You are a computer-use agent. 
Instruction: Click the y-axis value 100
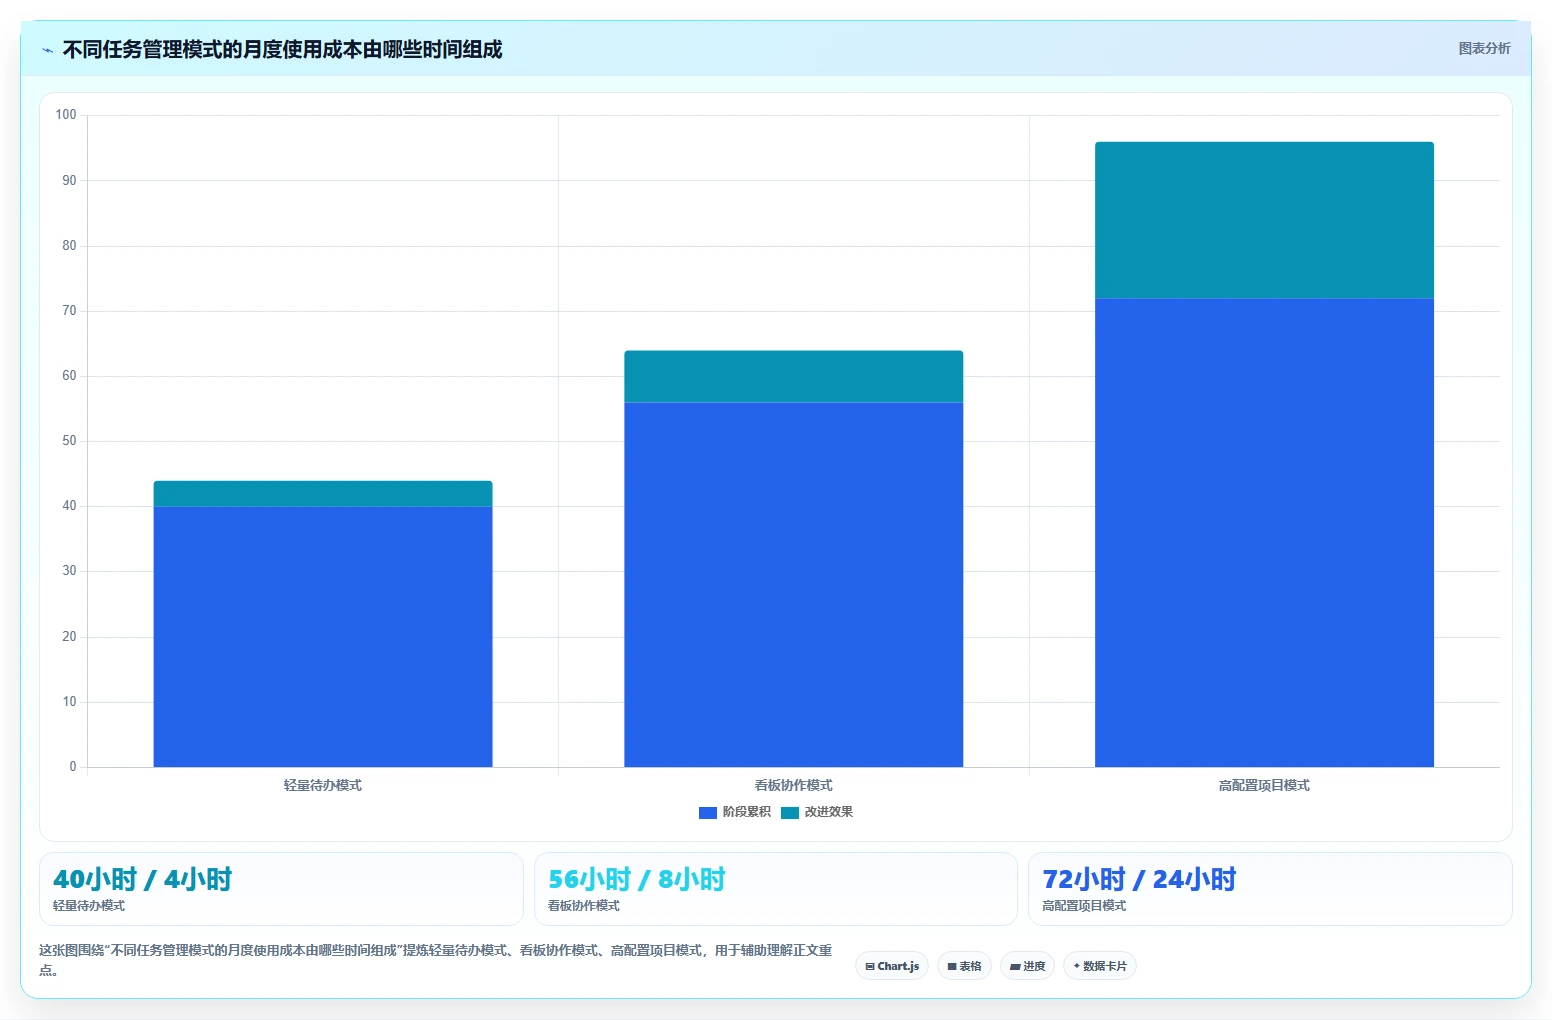66,115
